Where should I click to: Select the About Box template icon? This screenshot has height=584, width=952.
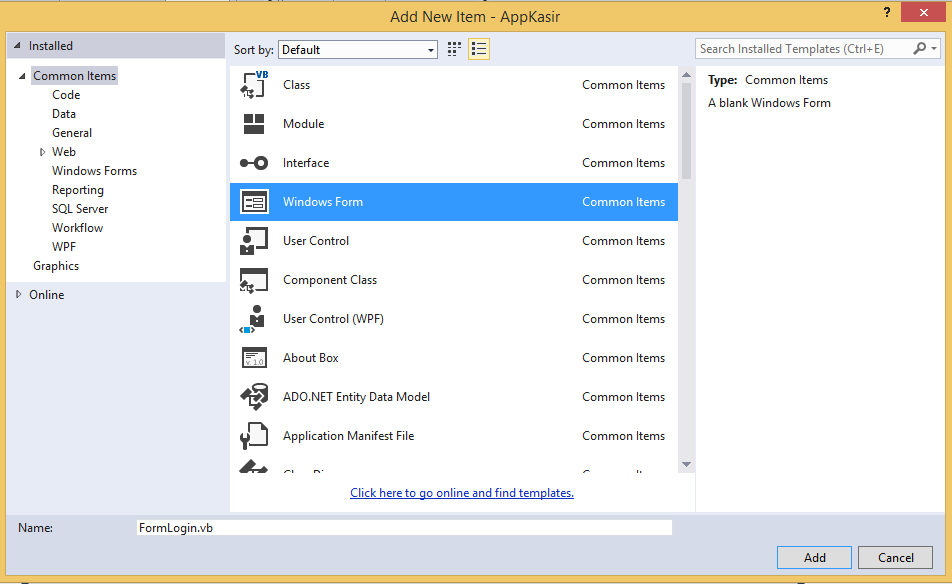pos(254,358)
